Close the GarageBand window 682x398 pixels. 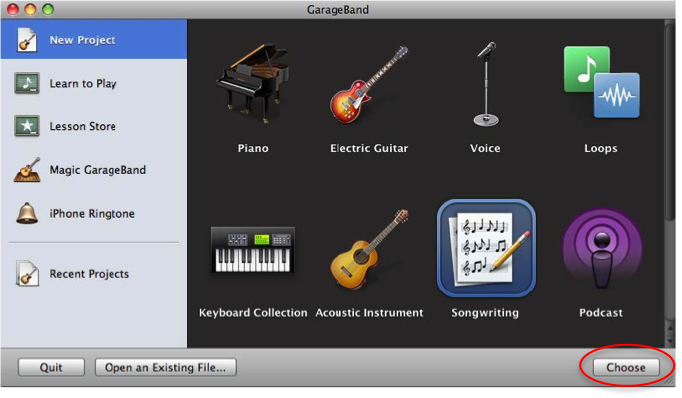[13, 9]
